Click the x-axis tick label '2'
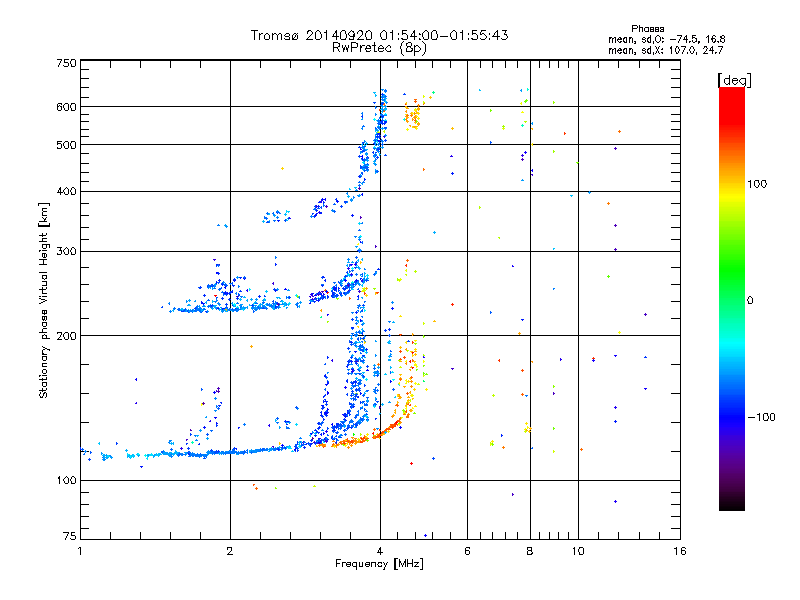The height and width of the screenshot is (600, 800). click(230, 551)
